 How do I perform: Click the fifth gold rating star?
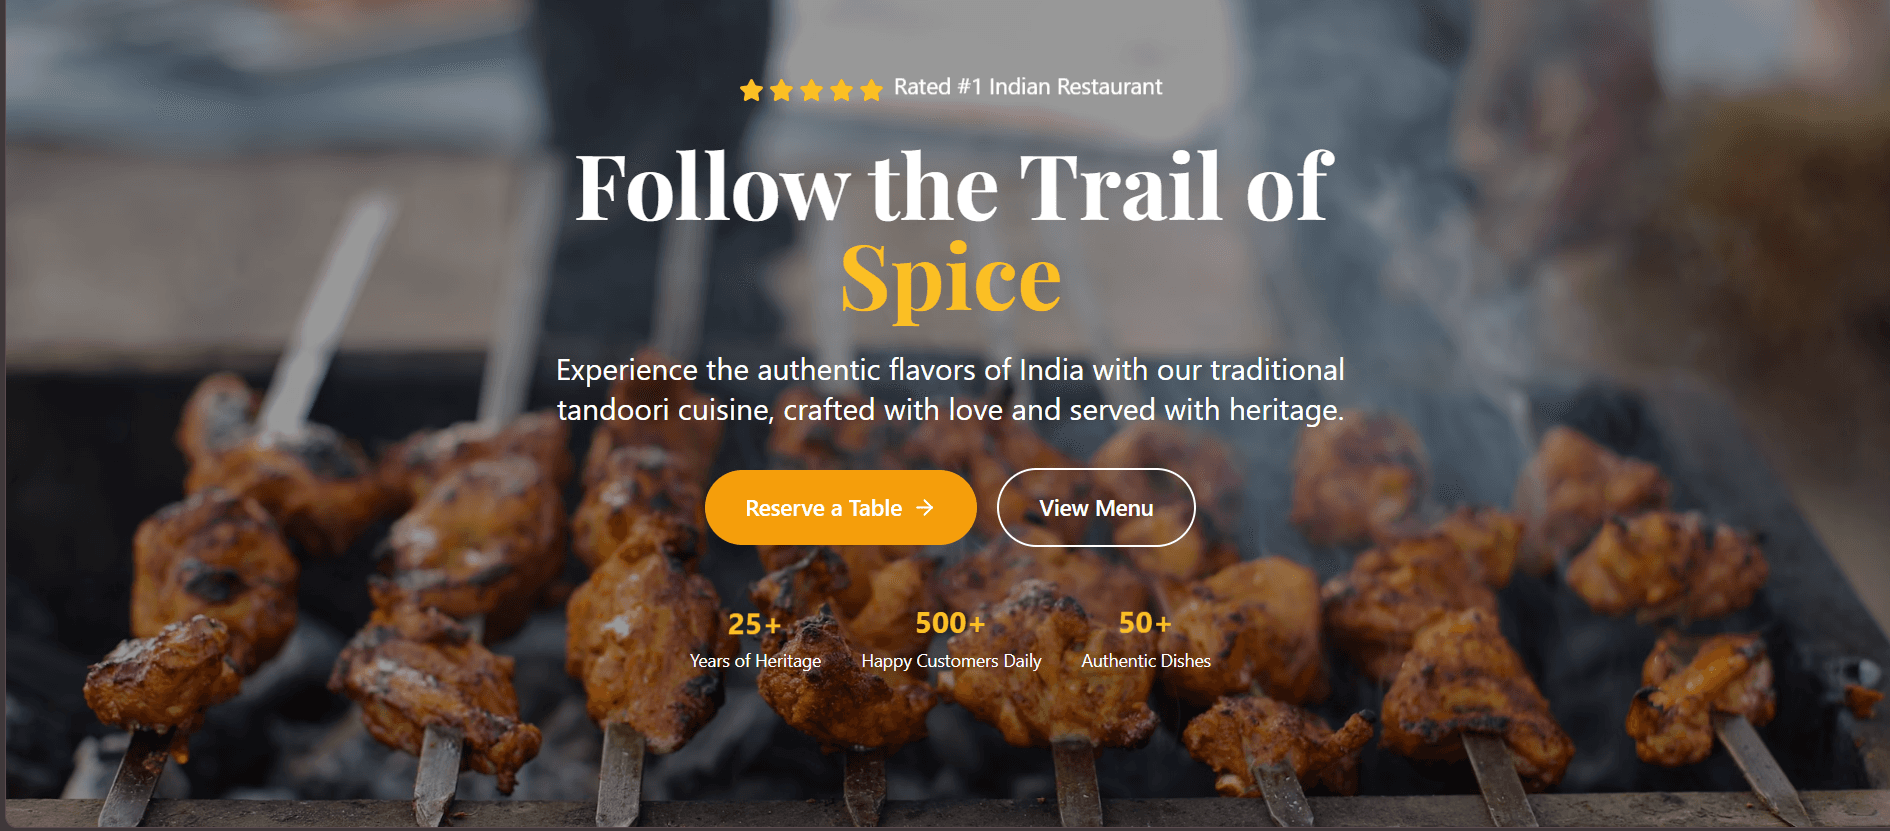[871, 91]
